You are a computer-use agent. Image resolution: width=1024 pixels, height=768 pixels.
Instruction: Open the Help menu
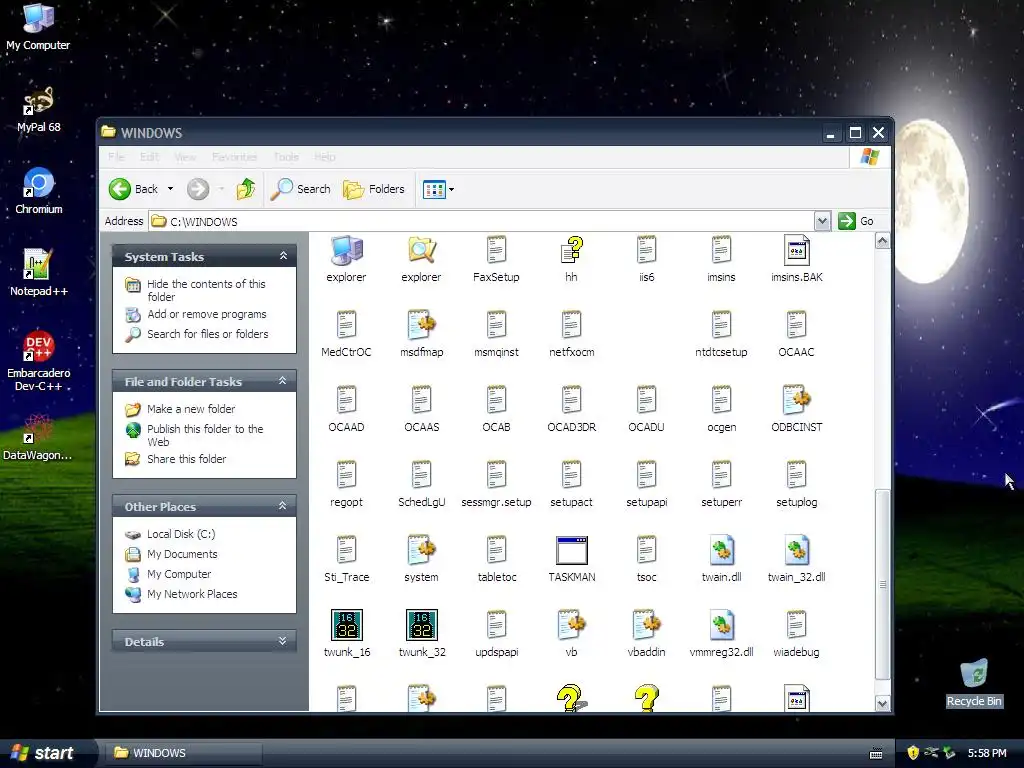coord(325,157)
